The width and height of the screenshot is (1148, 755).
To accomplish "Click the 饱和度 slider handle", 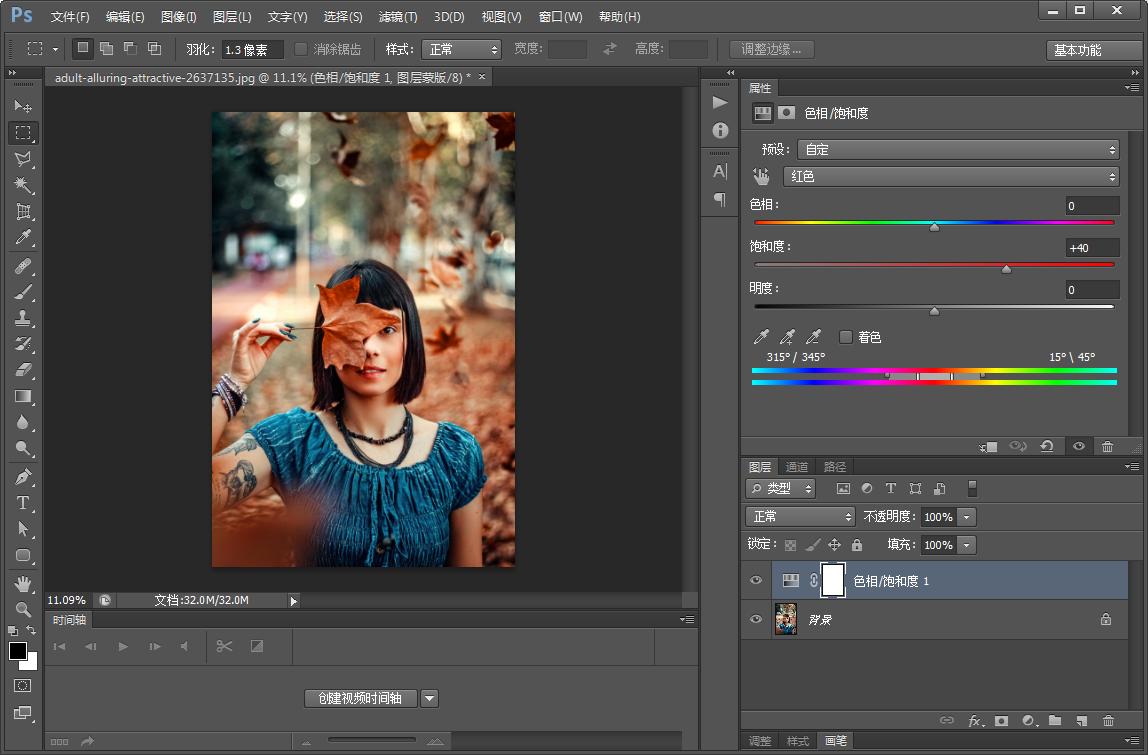I will point(1006,269).
